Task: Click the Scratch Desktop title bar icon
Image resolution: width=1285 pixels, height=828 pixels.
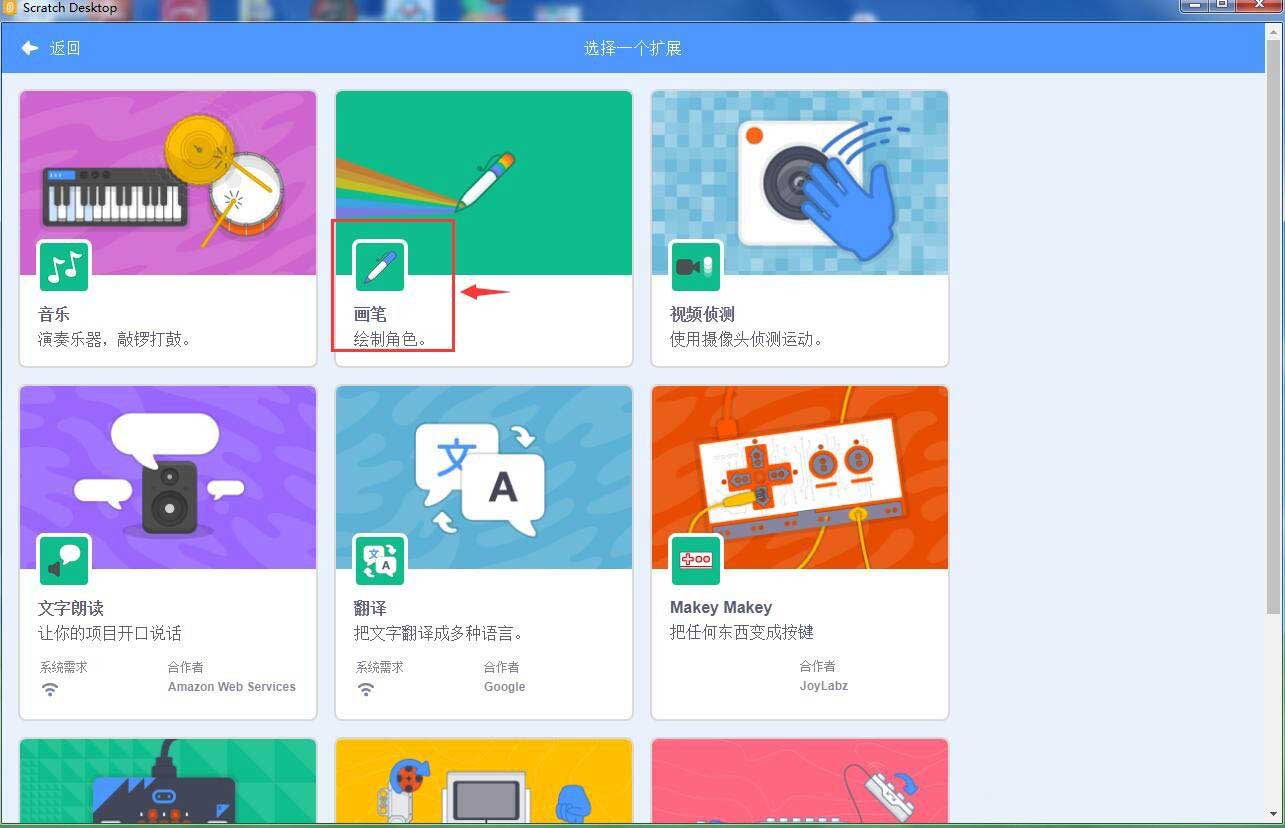Action: [10, 8]
